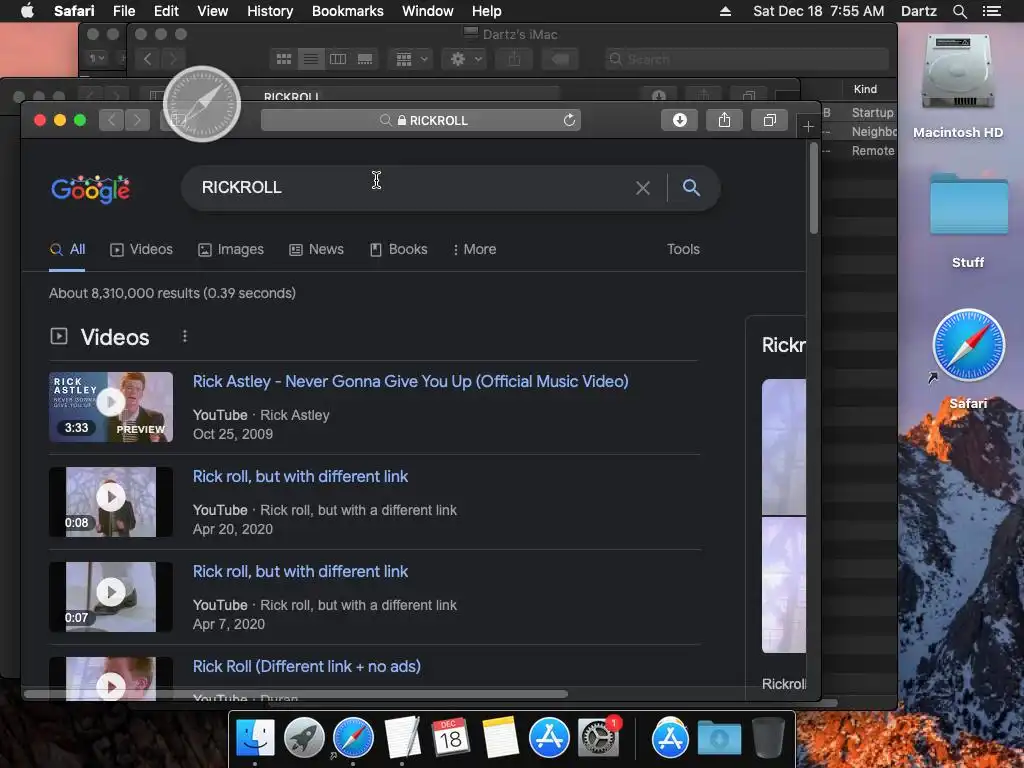Select the All results tab
1024x768 pixels.
point(67,249)
